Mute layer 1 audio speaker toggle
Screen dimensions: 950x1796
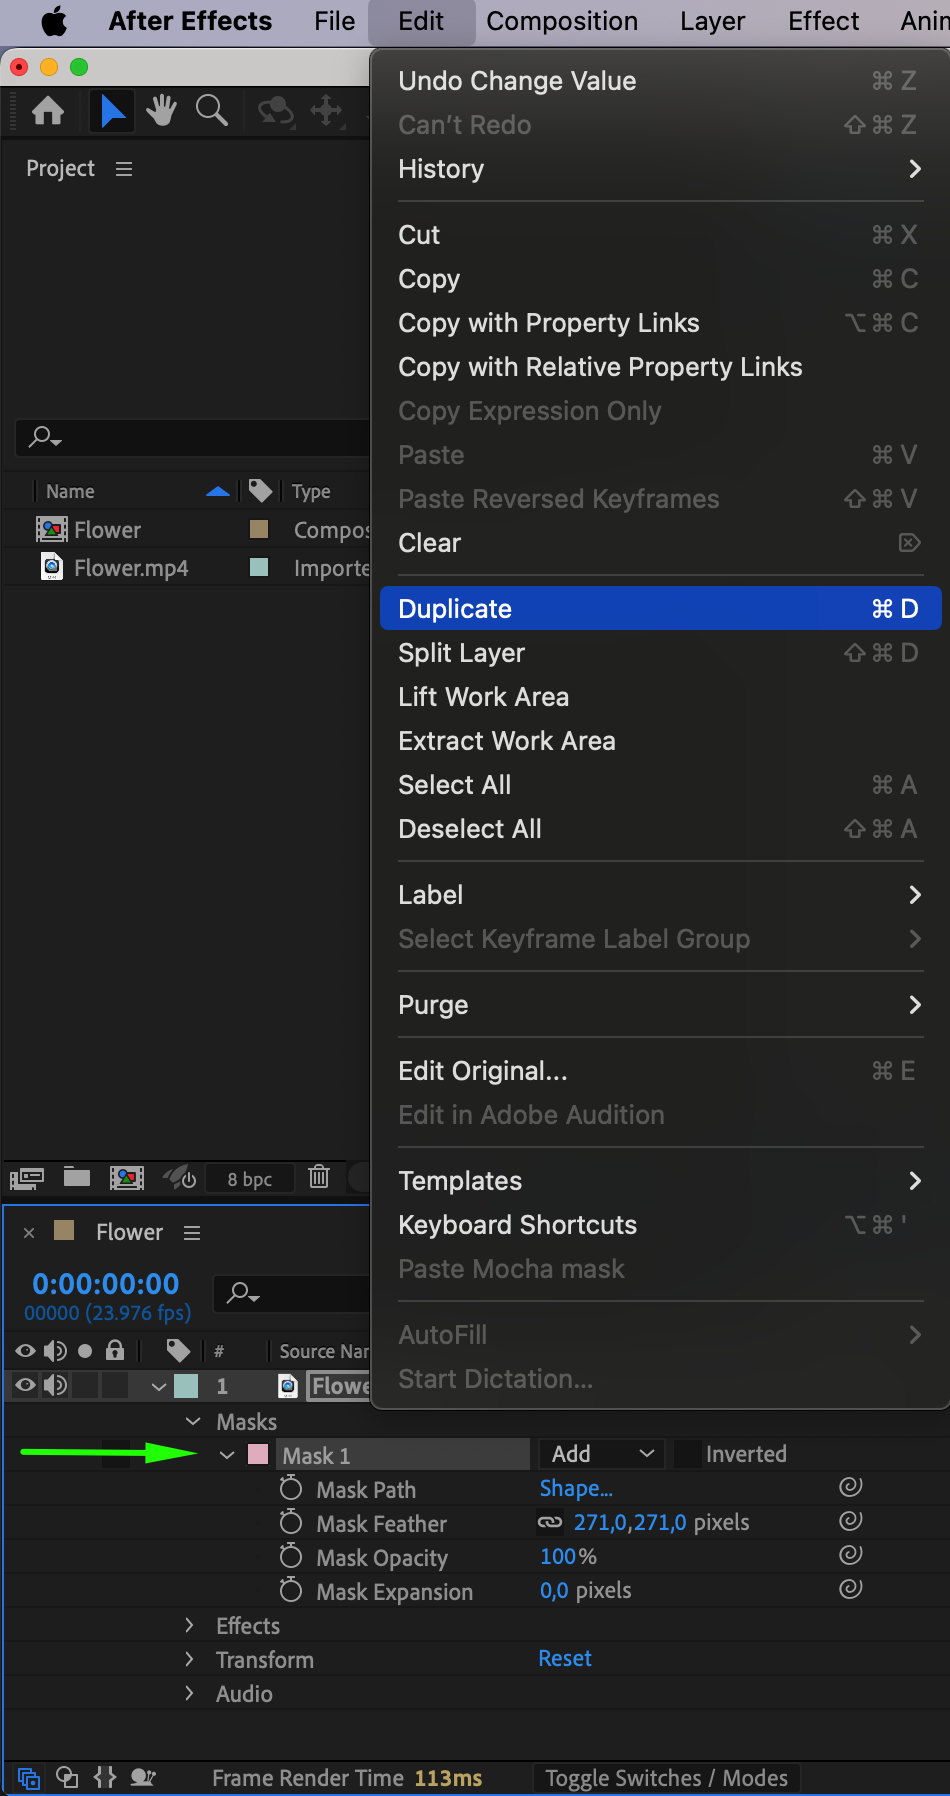[56, 1385]
